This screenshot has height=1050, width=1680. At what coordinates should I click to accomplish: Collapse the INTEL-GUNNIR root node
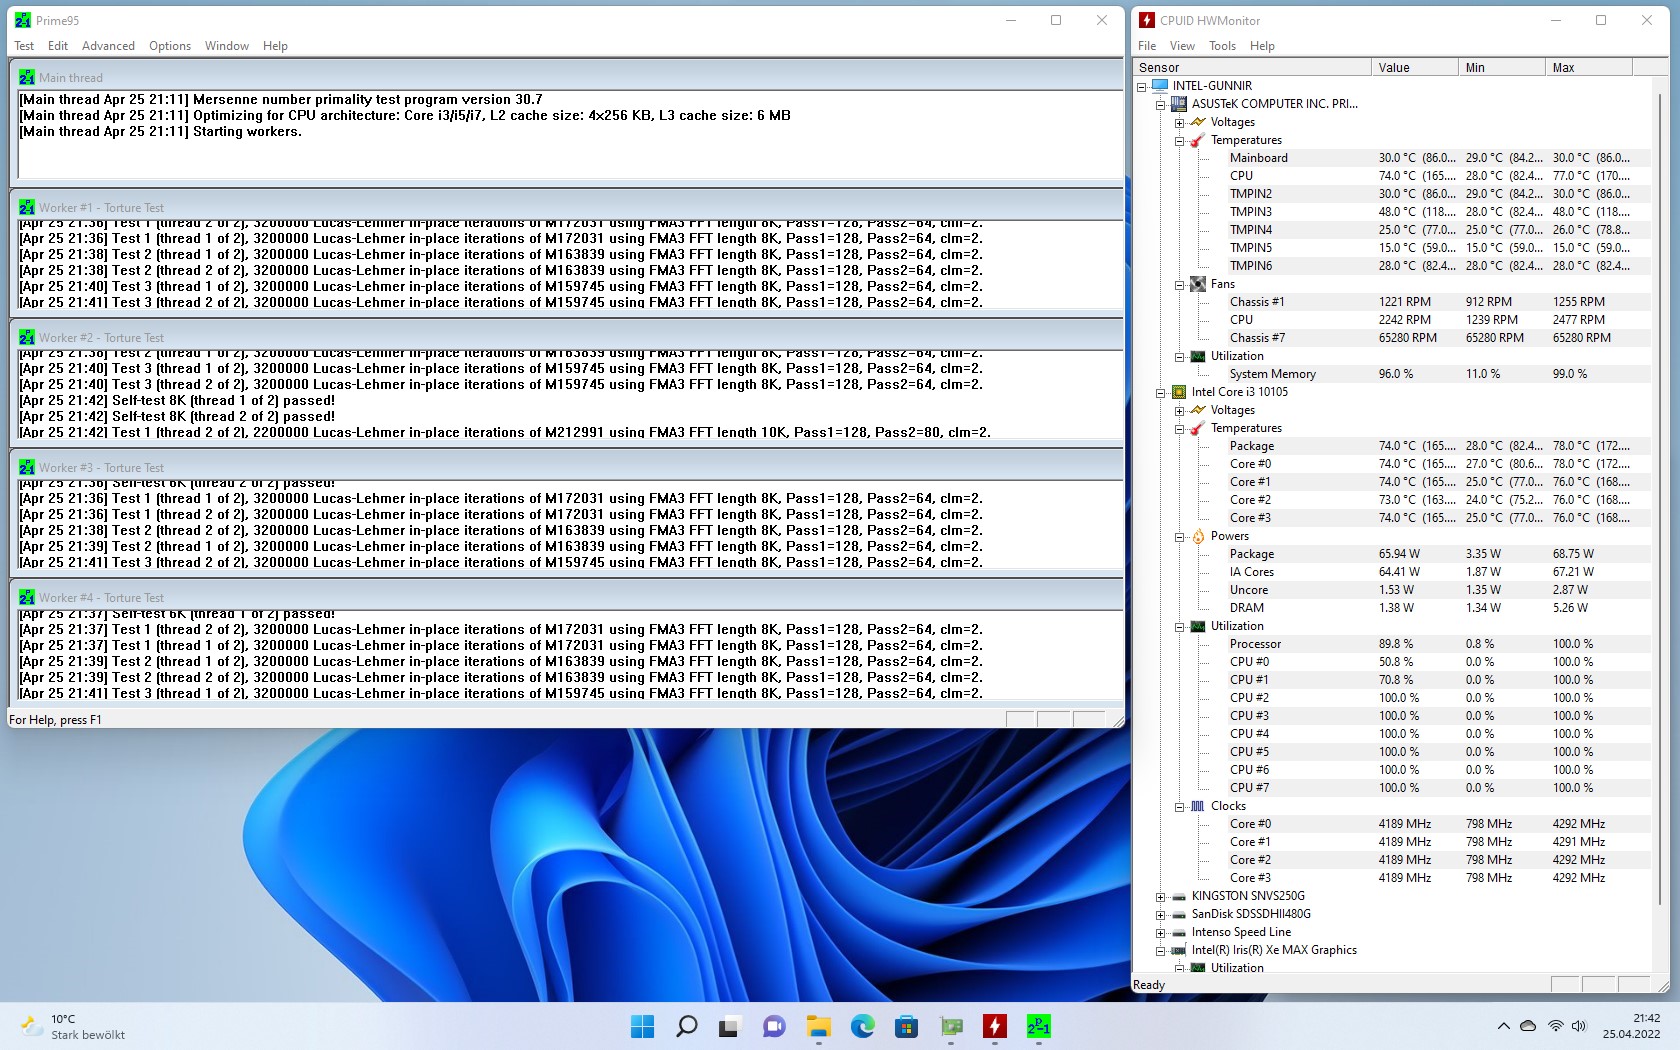(x=1142, y=87)
